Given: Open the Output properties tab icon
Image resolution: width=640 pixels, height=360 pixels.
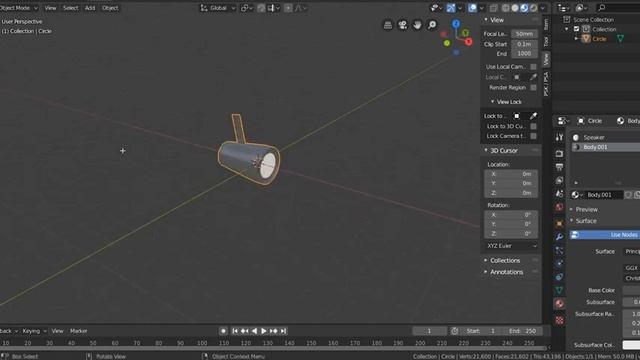Looking at the screenshot, I should (x=559, y=167).
